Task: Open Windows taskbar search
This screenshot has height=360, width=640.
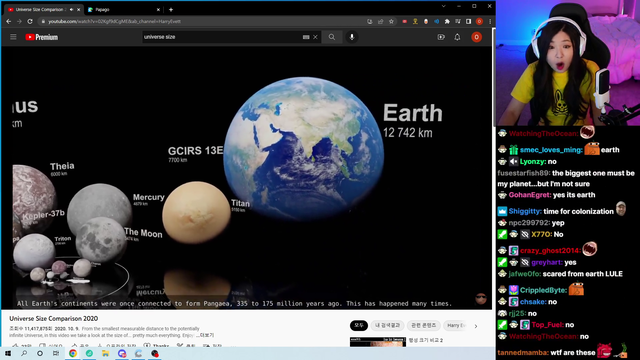Action: tap(24, 353)
